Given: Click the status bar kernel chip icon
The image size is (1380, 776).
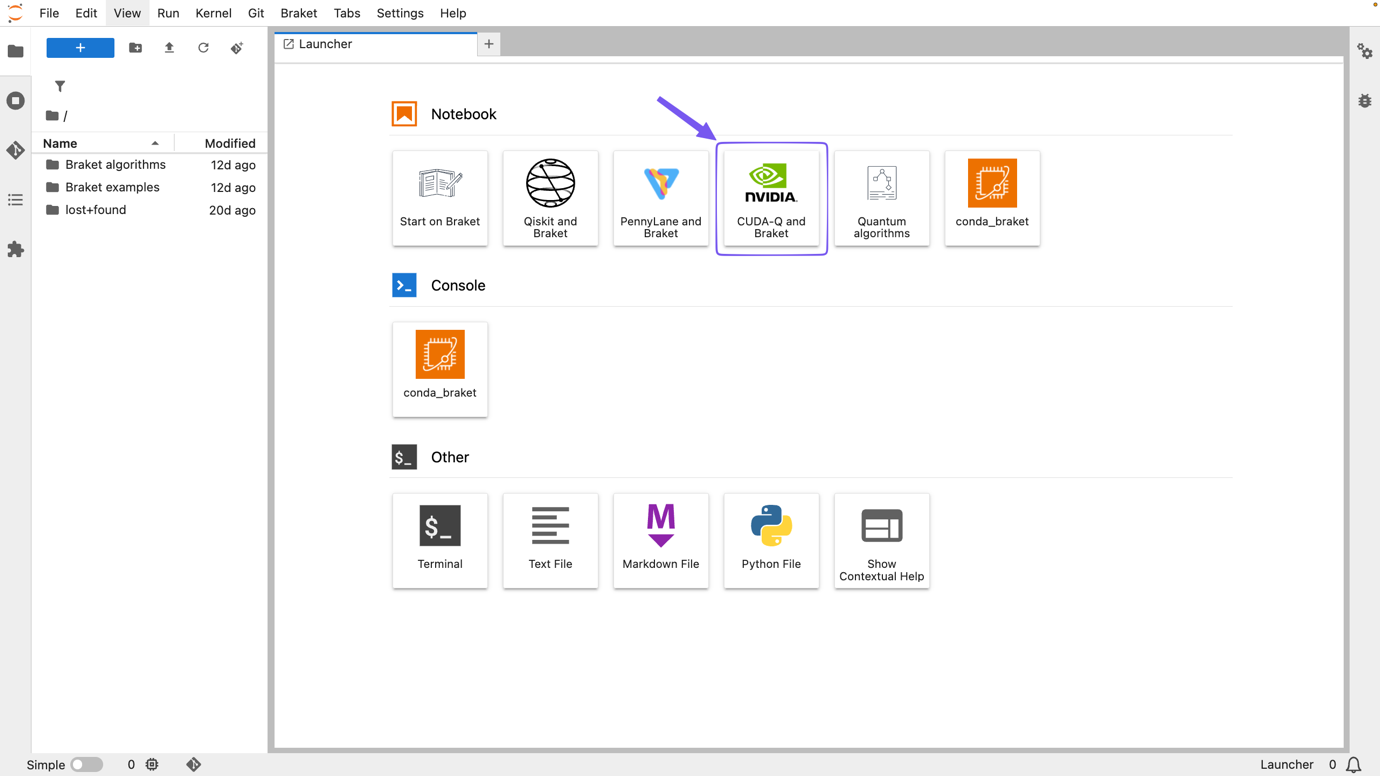Looking at the screenshot, I should click(x=152, y=765).
